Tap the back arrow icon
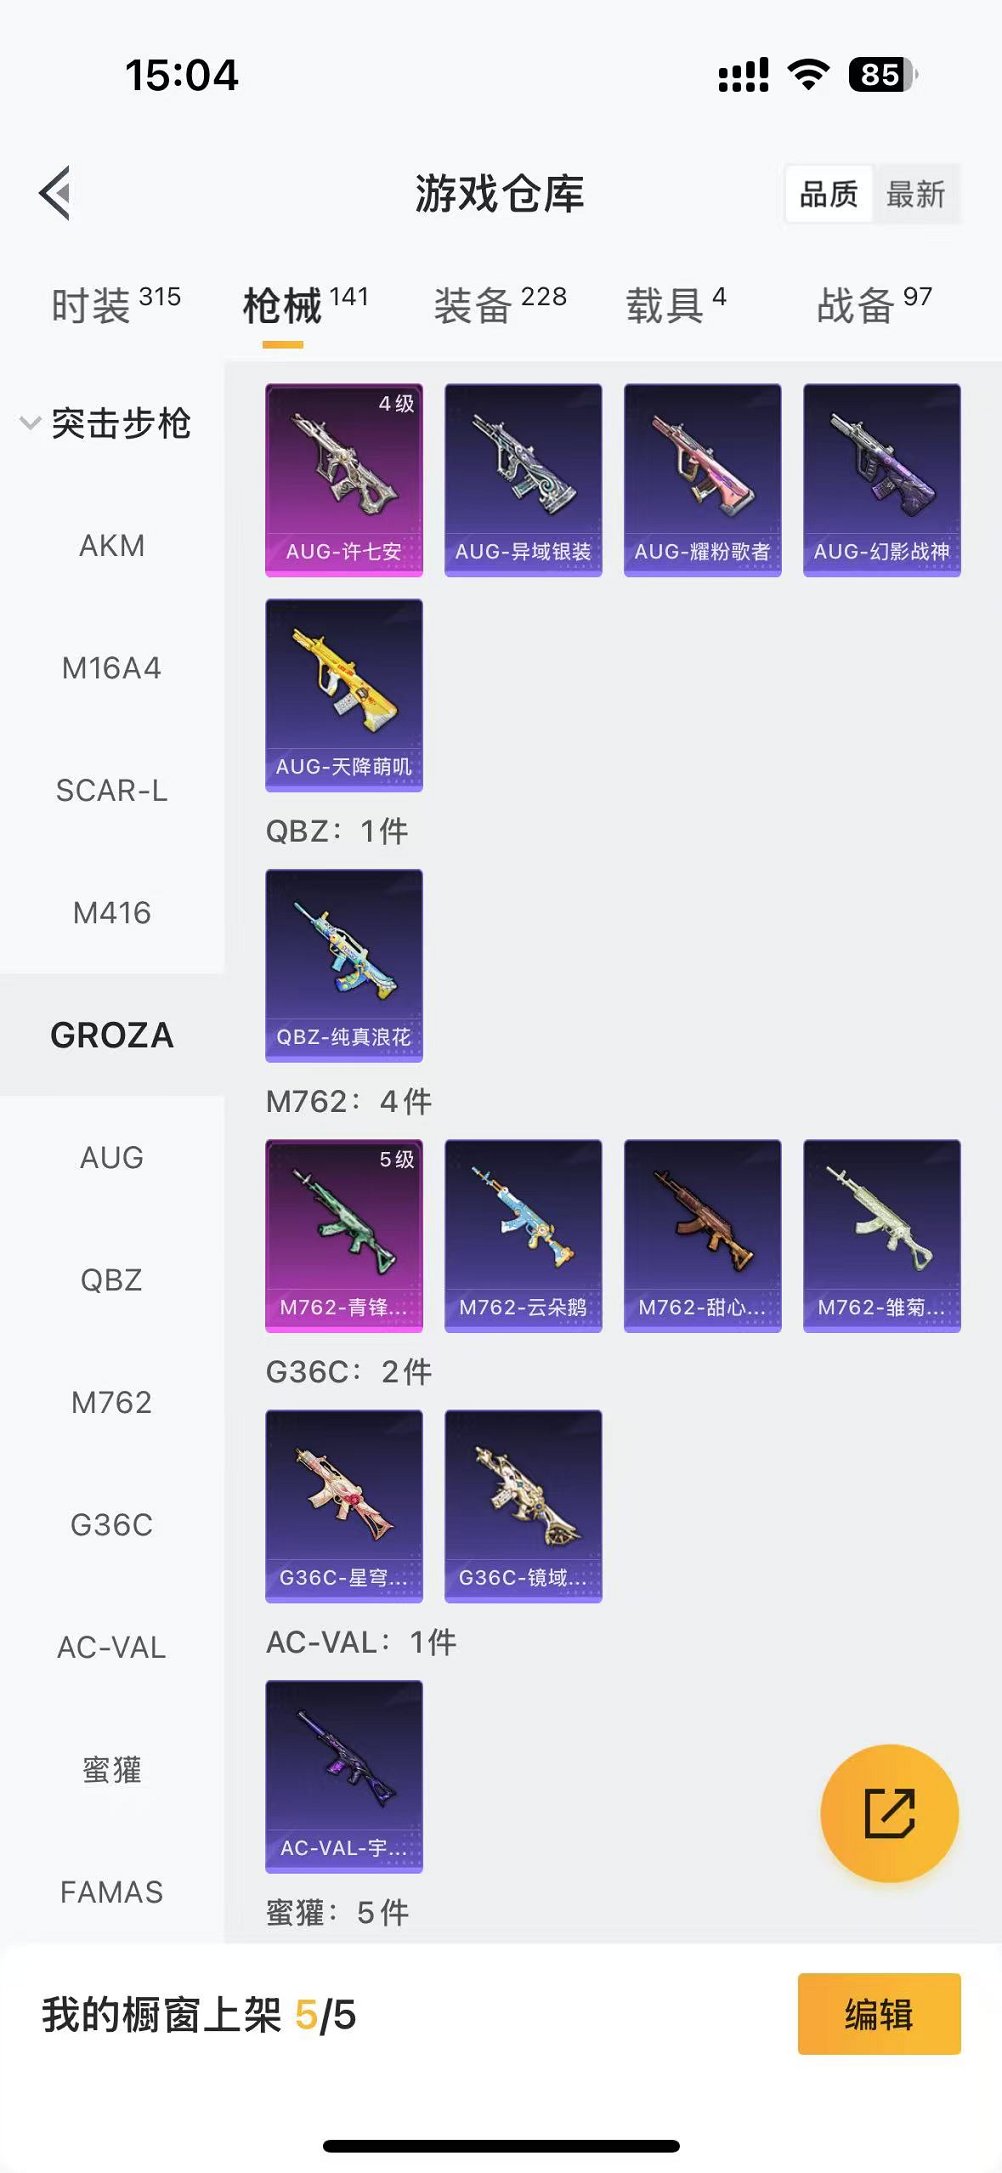1002x2173 pixels. 55,193
